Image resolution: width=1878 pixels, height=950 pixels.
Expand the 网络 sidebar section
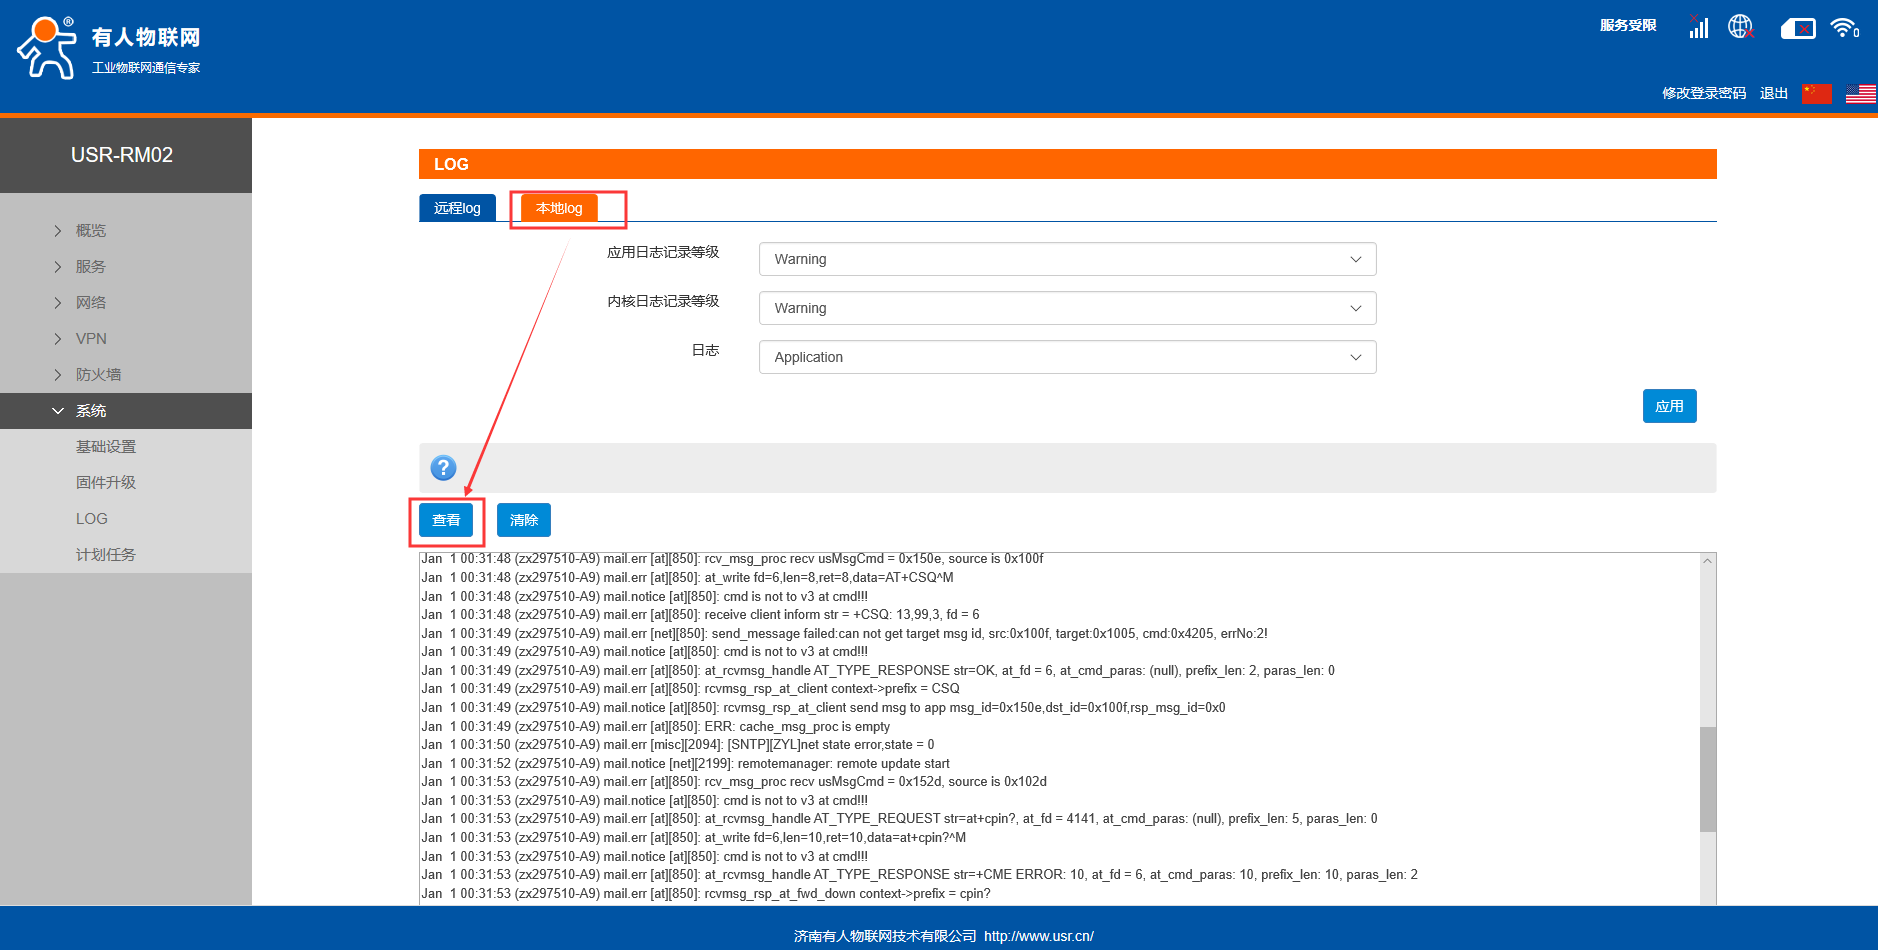pos(91,303)
